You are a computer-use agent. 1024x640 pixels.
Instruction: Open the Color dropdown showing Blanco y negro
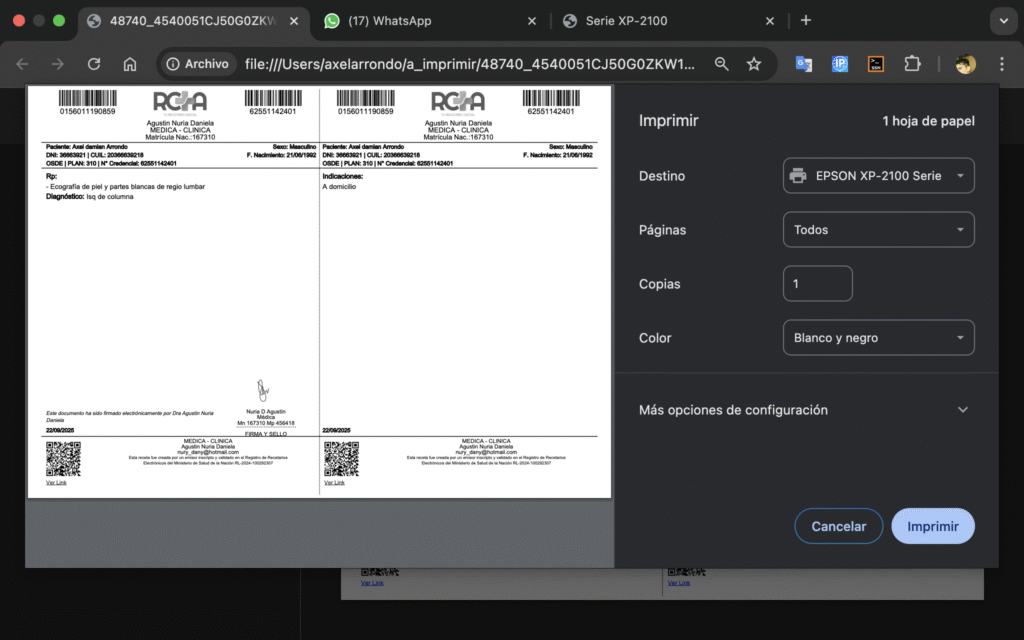[x=878, y=338]
